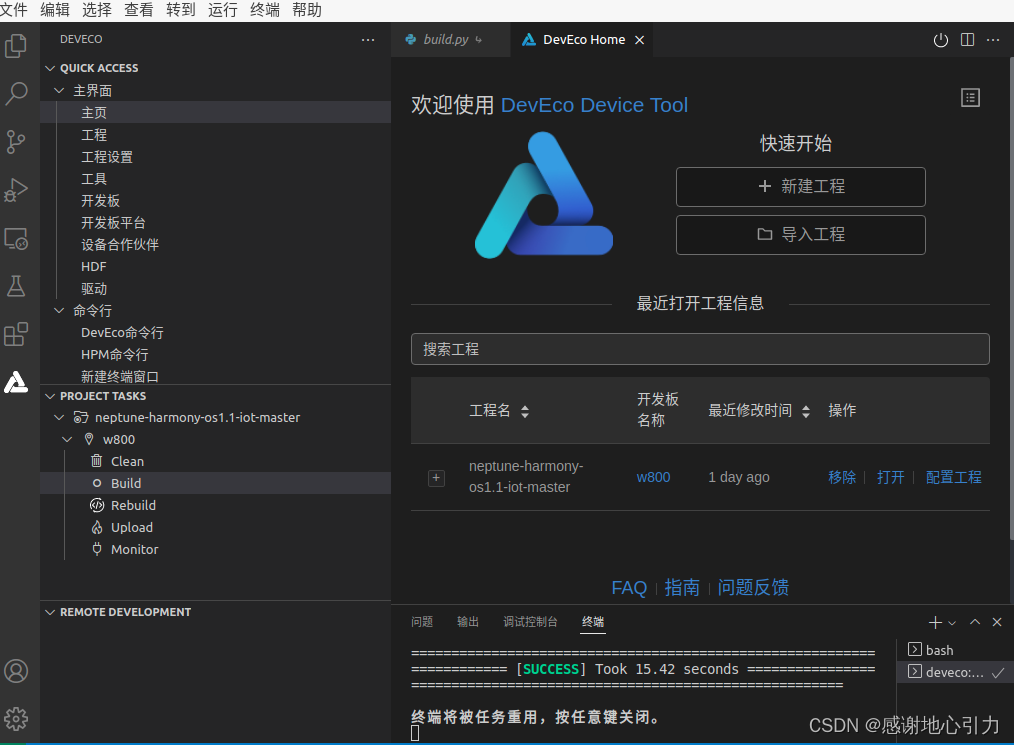
Task: Run the Build task
Action: [215, 483]
